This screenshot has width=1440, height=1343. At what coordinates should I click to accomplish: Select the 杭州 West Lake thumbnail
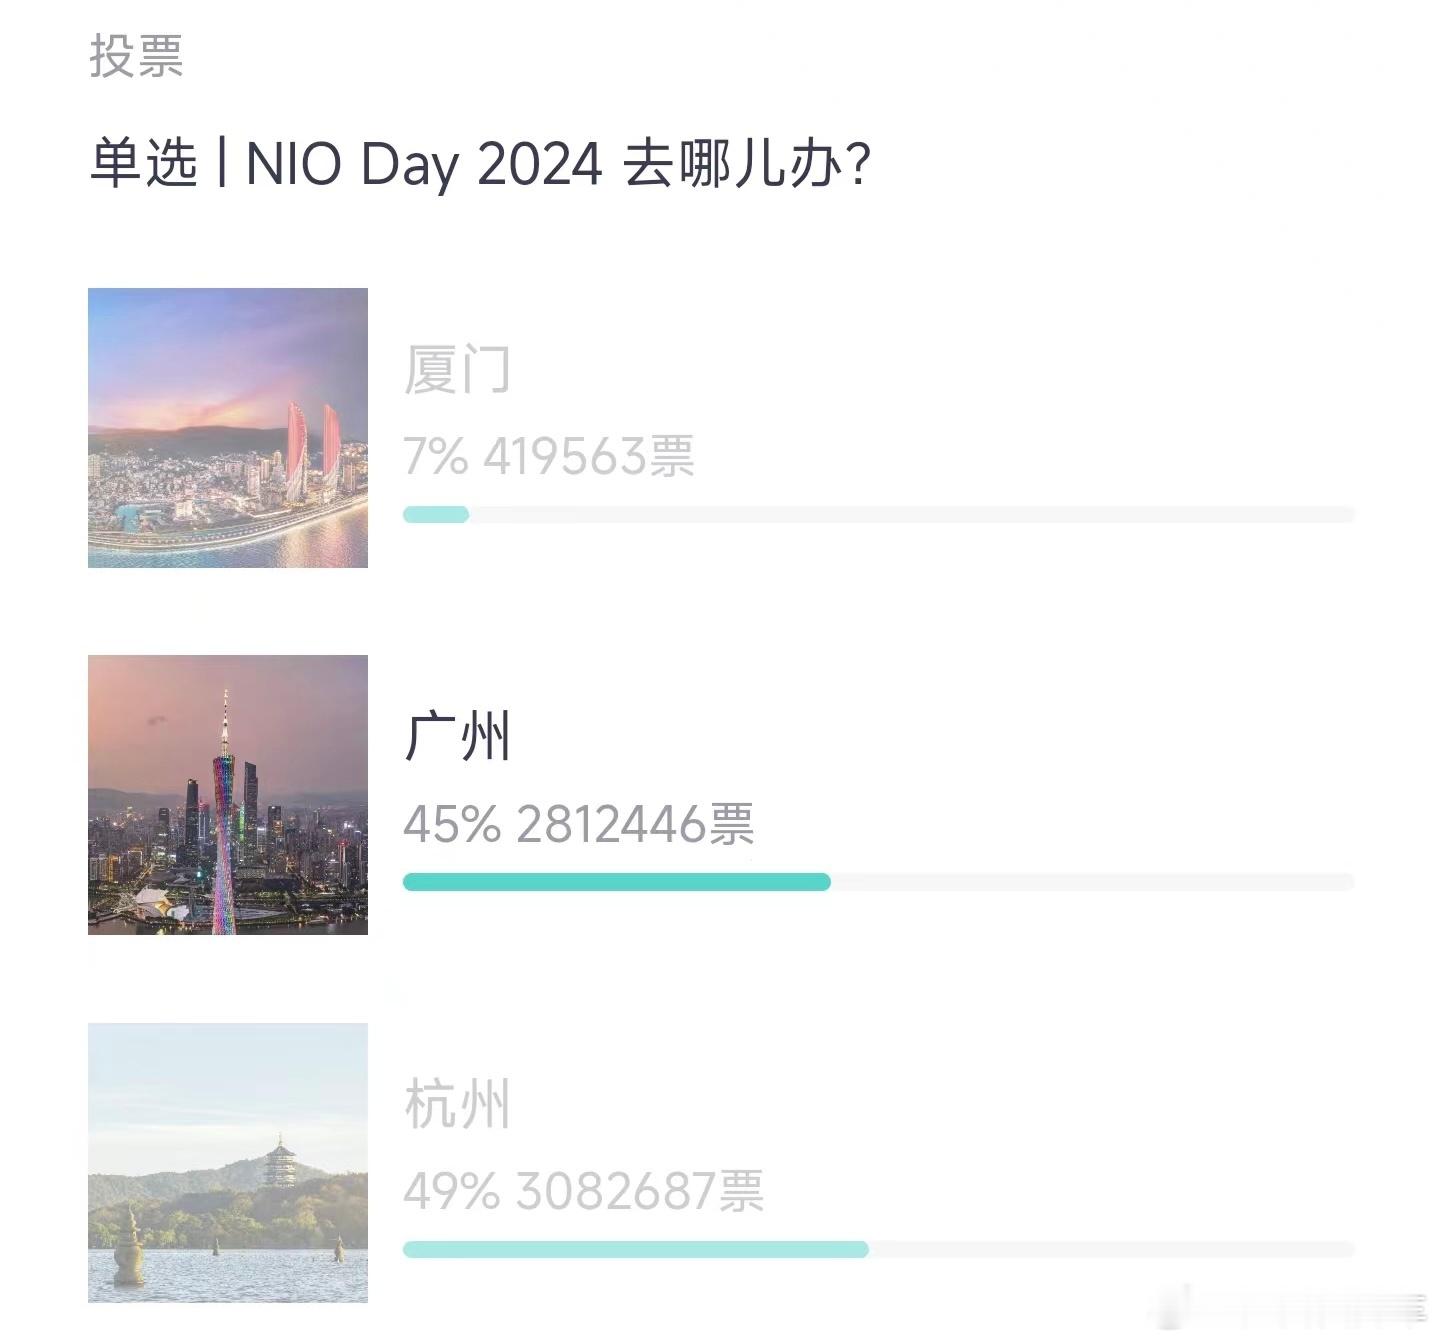click(x=228, y=1163)
